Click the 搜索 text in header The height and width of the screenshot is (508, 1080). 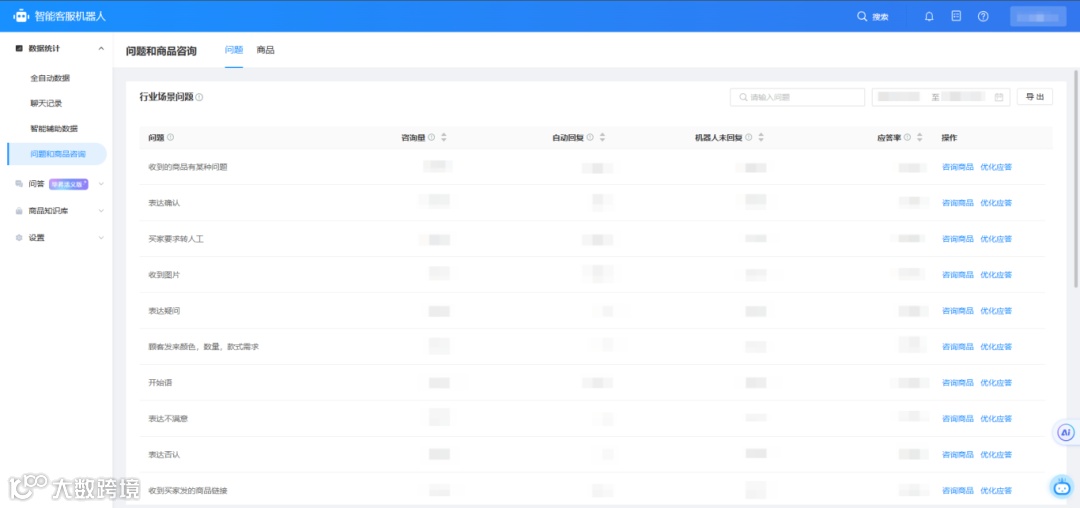(880, 17)
